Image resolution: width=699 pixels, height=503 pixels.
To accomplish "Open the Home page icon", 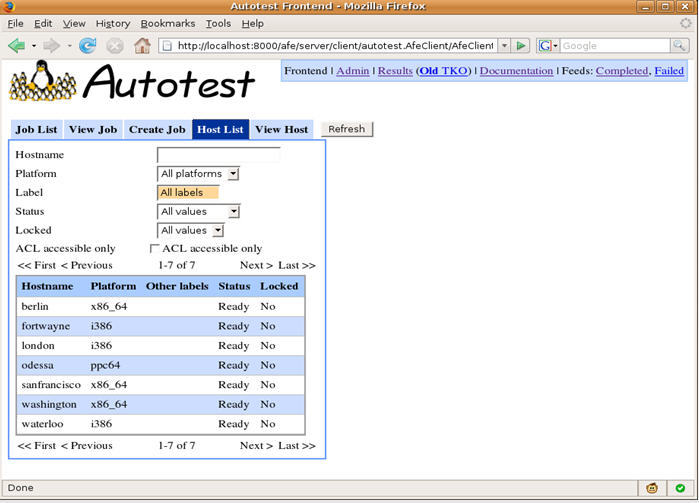I will pos(142,45).
